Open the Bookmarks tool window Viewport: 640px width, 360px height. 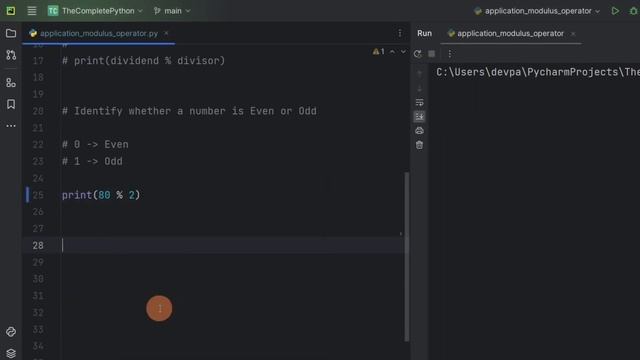click(11, 104)
